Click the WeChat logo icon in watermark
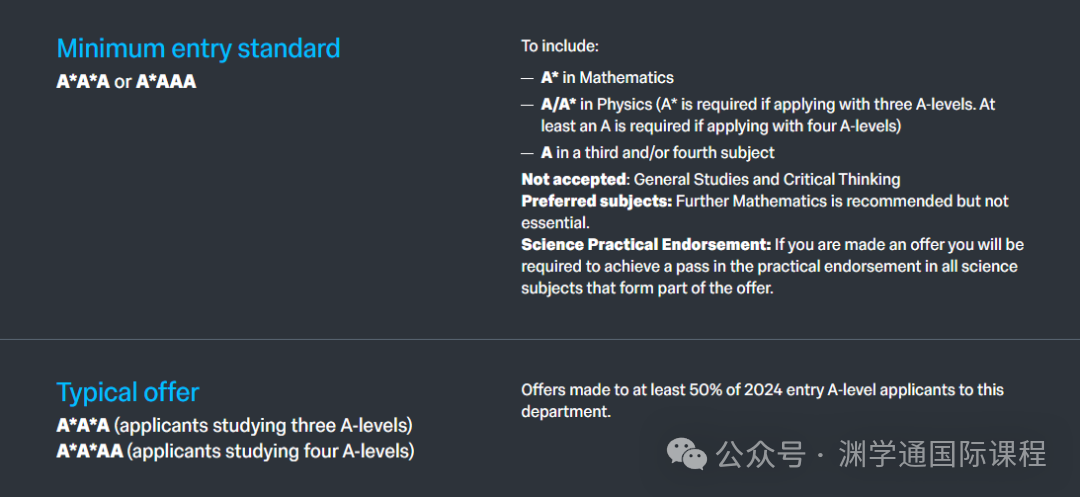 (x=687, y=454)
